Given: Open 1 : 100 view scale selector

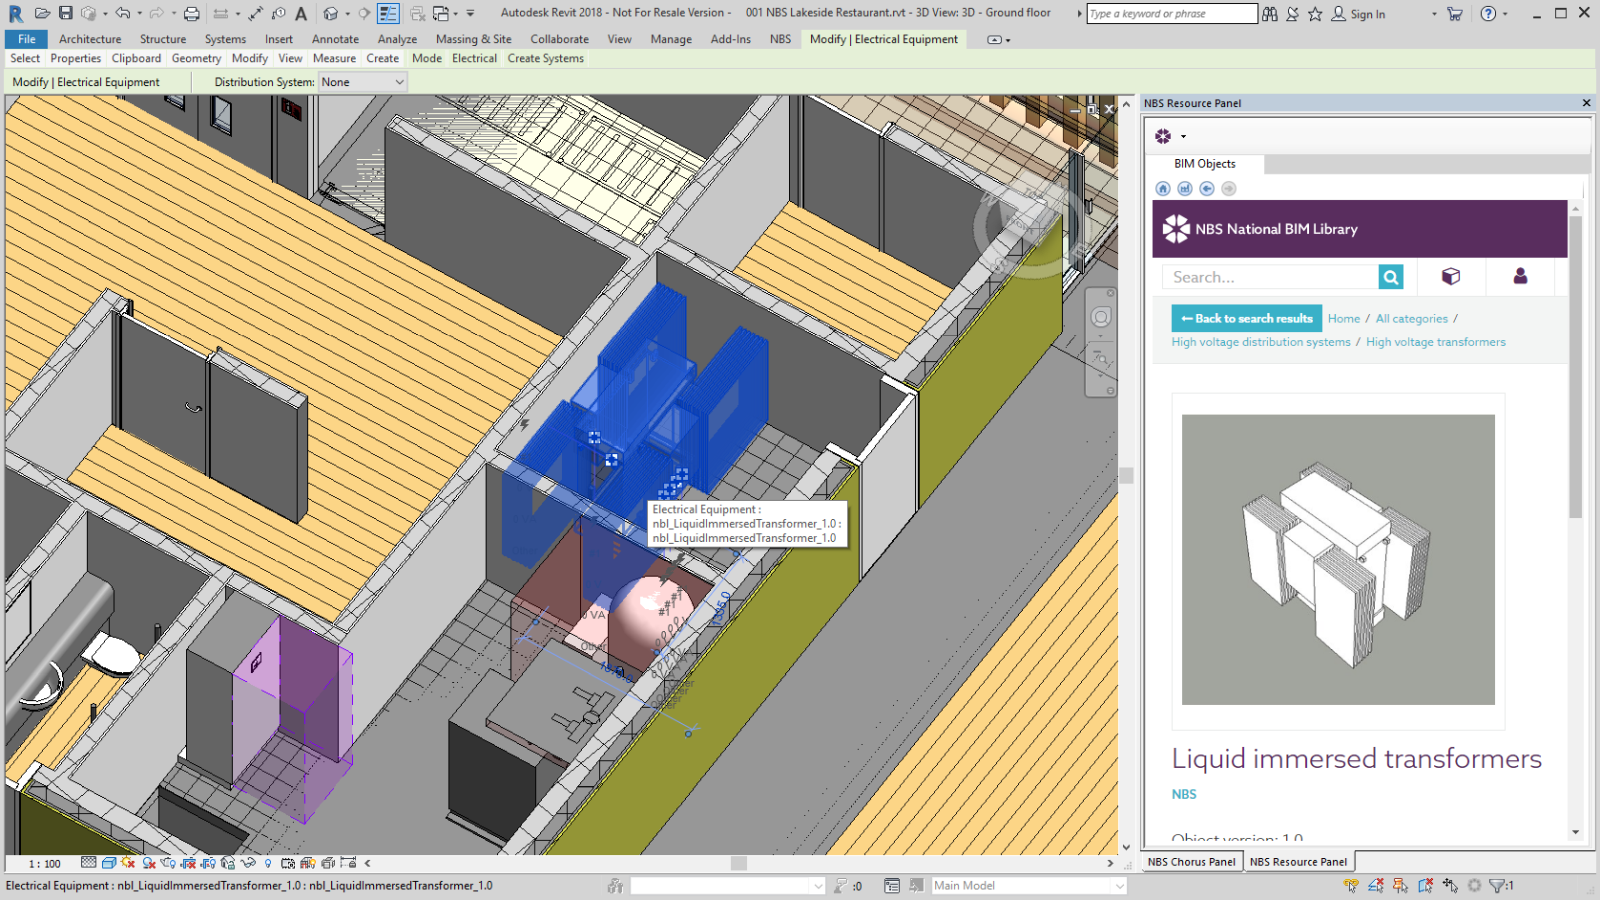Looking at the screenshot, I should point(44,863).
